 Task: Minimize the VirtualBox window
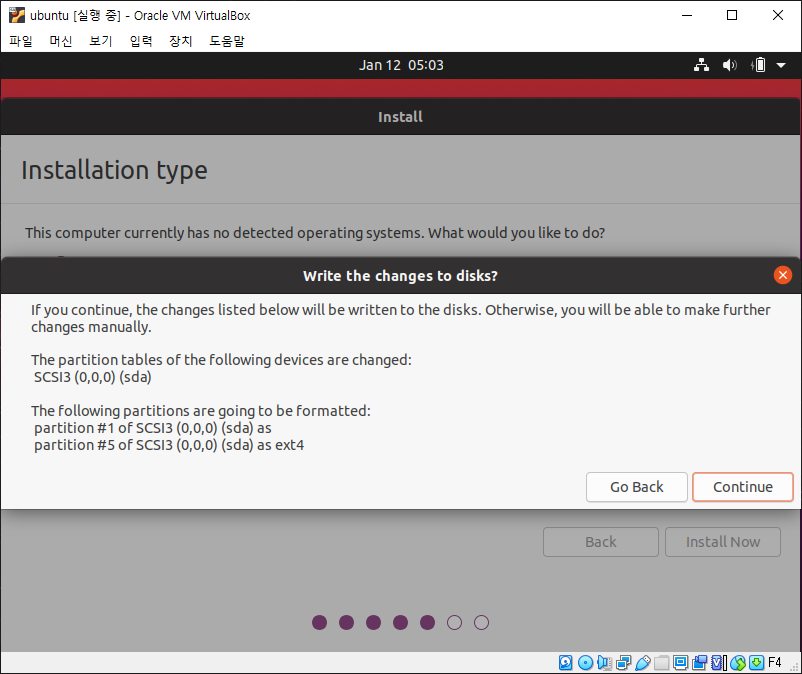[687, 15]
